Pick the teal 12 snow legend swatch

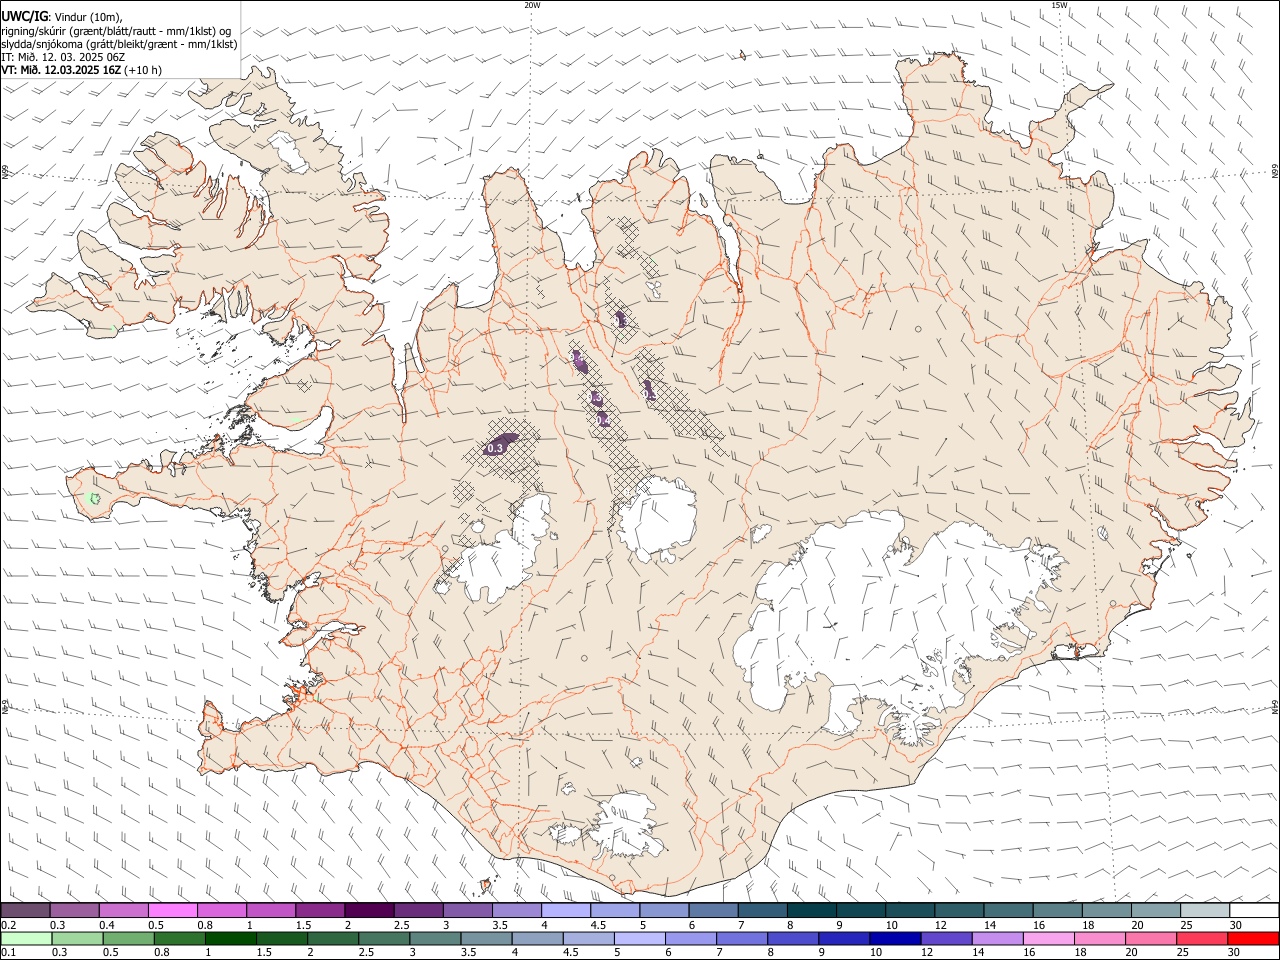point(959,911)
